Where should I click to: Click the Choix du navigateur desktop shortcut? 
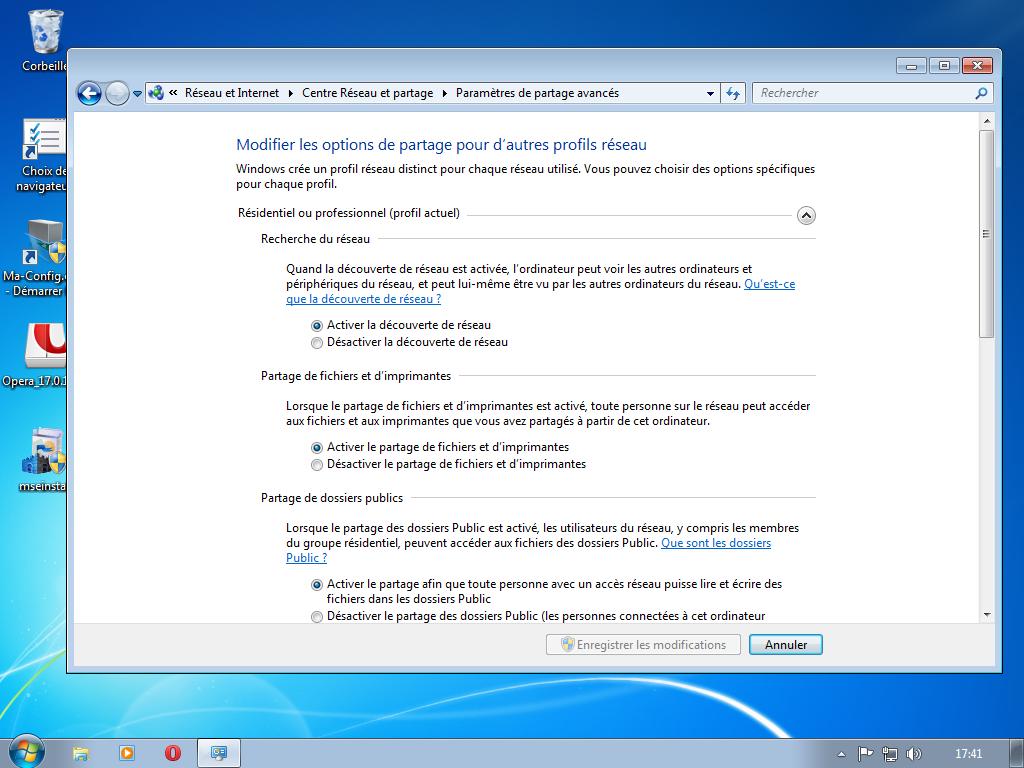43,155
